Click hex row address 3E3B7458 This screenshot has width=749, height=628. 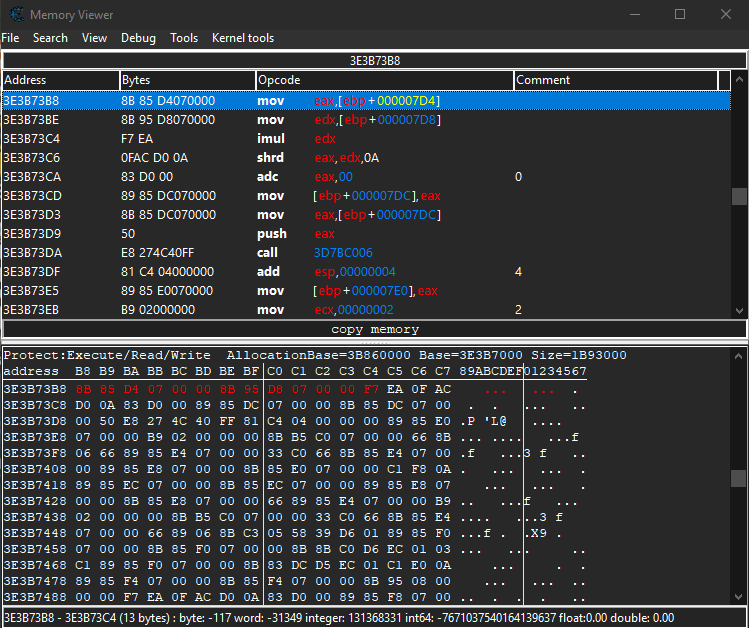pyautogui.click(x=35, y=549)
